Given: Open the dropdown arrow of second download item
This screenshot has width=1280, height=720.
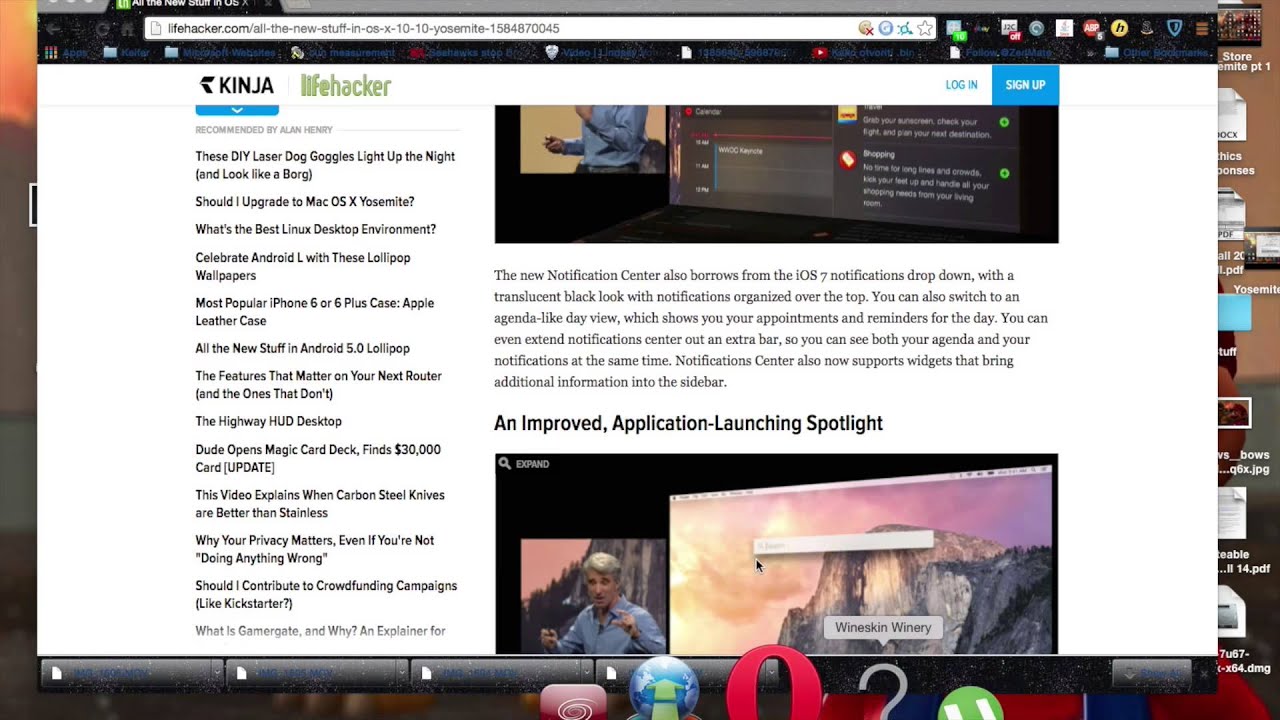Looking at the screenshot, I should click(x=400, y=674).
